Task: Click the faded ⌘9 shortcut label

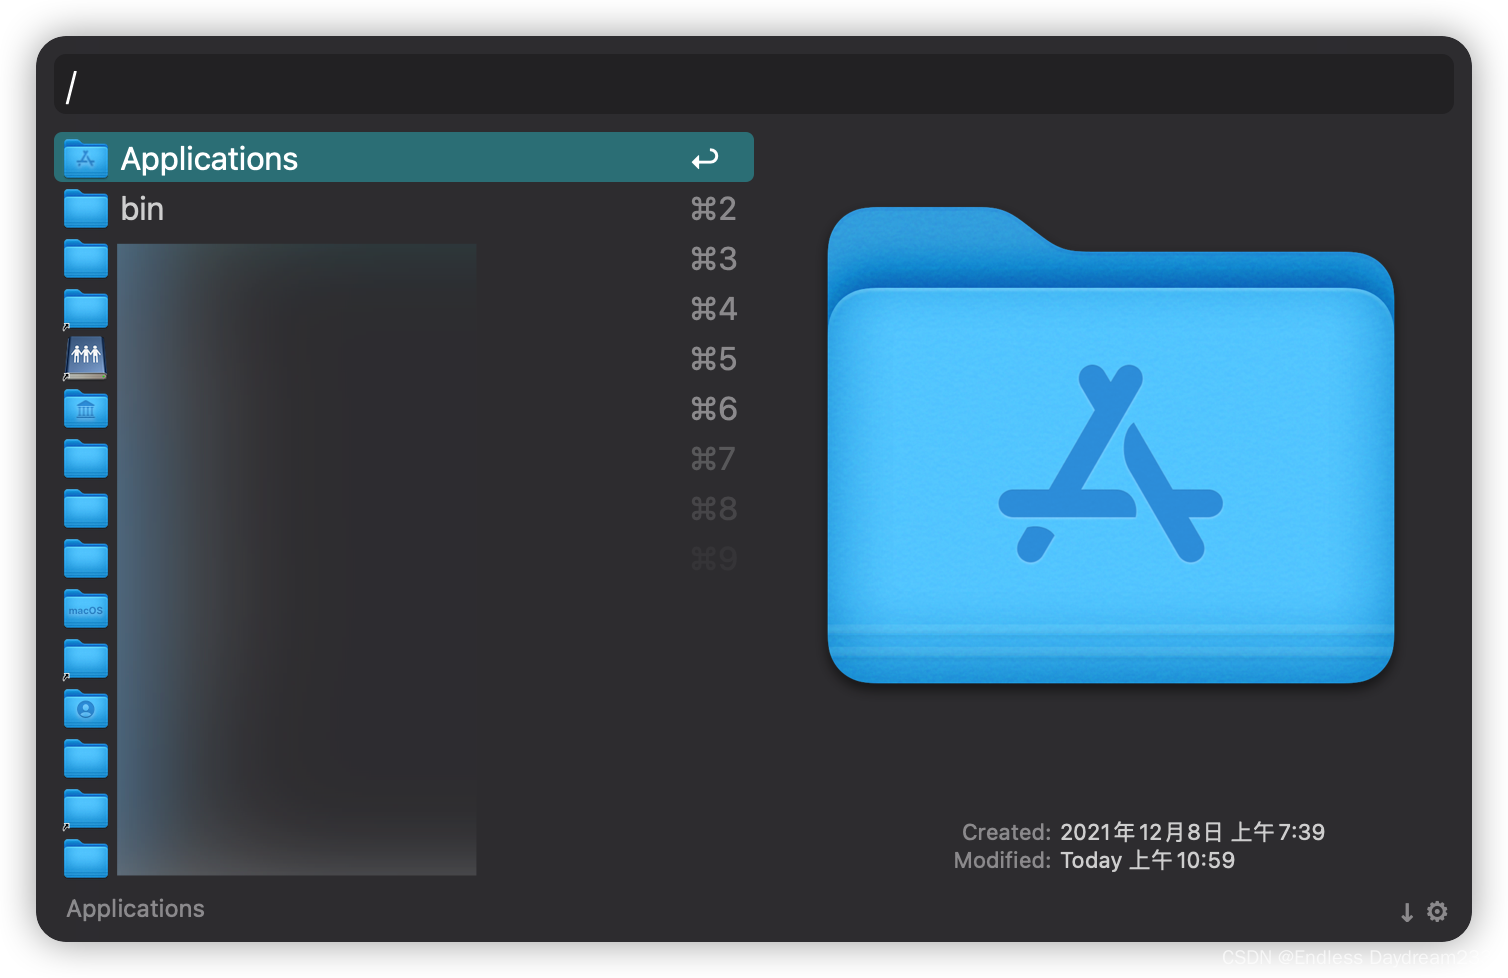Action: [713, 559]
